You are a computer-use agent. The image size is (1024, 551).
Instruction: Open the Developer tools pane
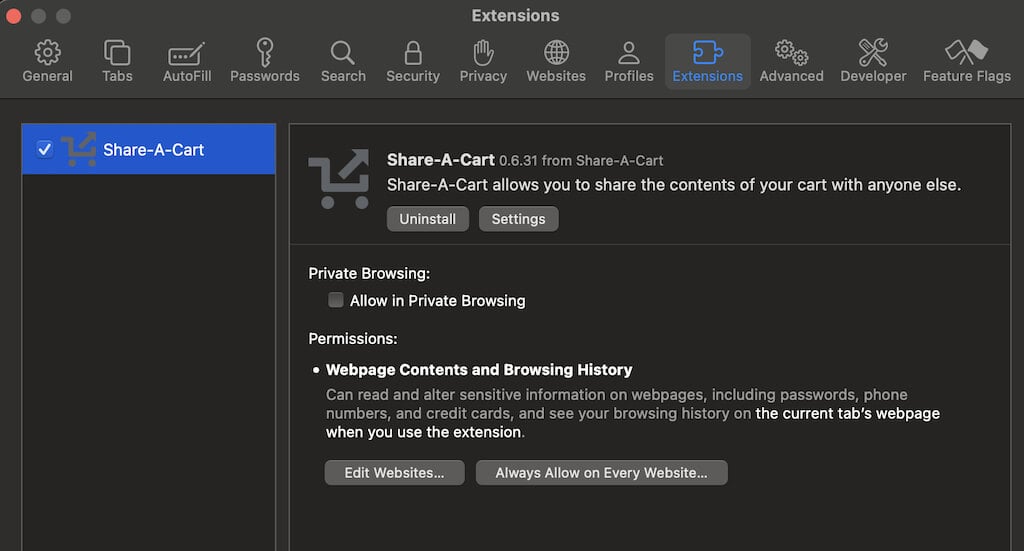873,61
